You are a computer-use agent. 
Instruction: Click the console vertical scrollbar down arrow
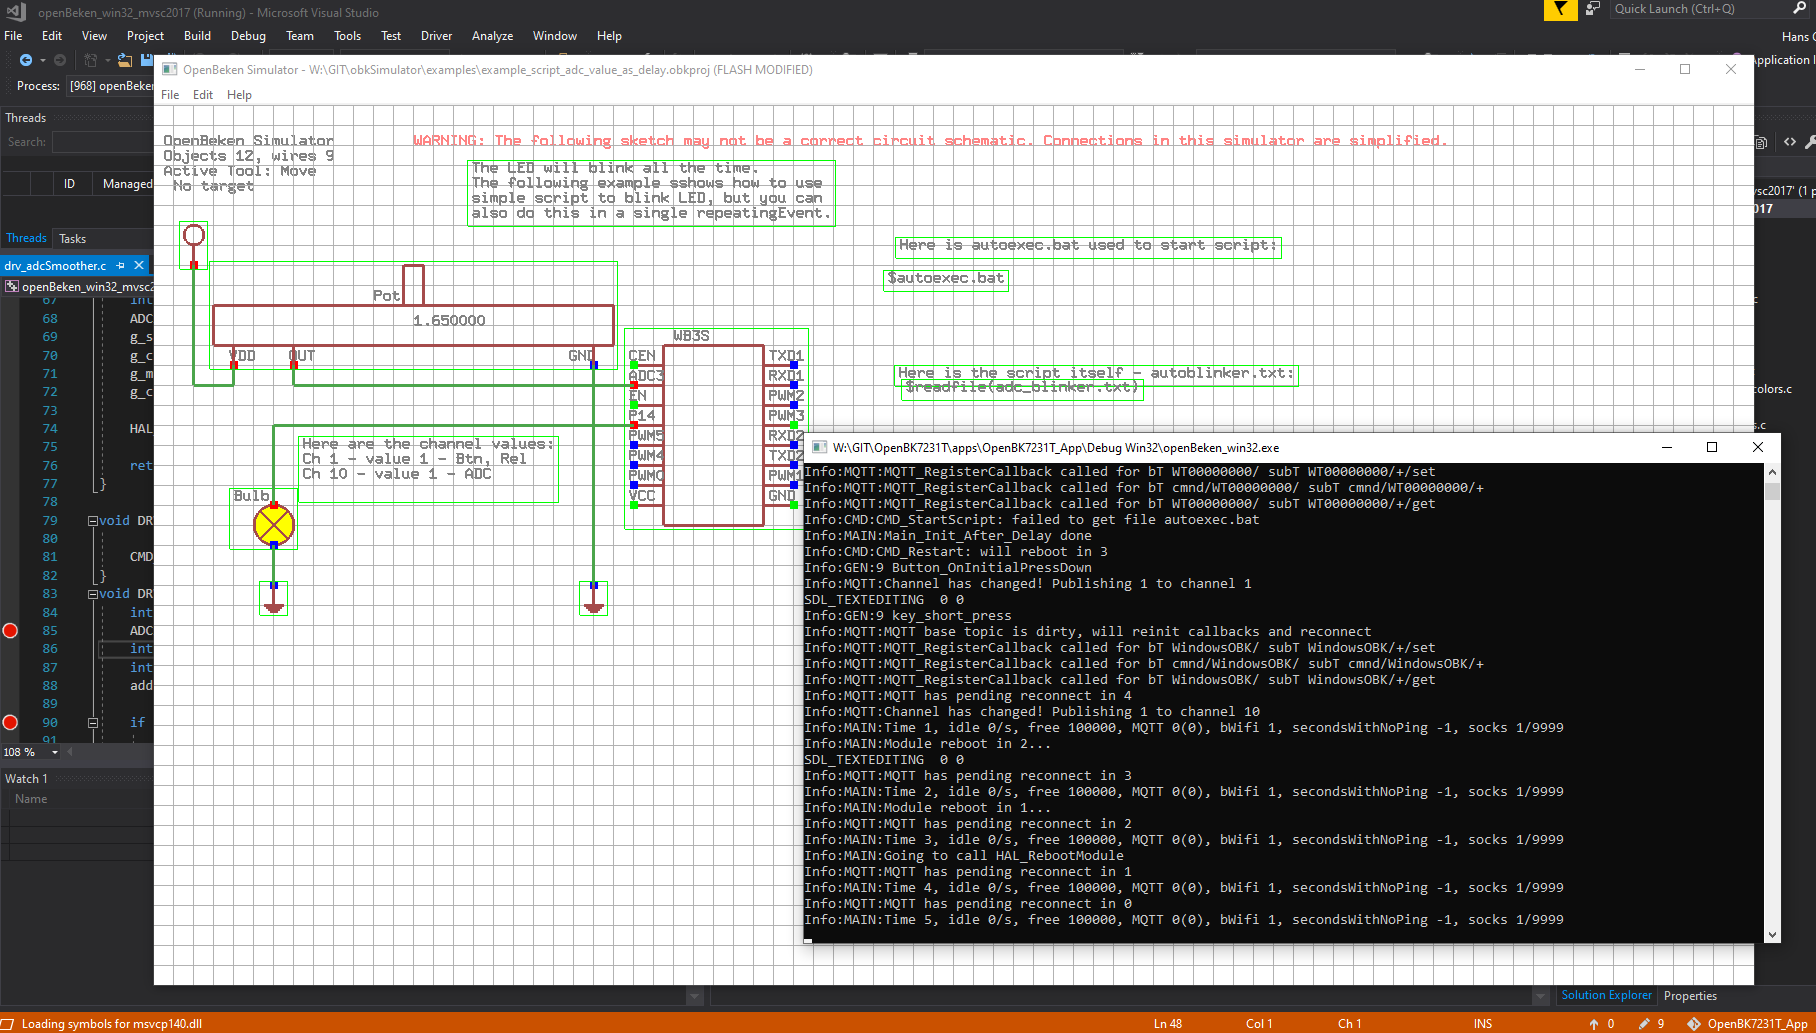(1772, 935)
